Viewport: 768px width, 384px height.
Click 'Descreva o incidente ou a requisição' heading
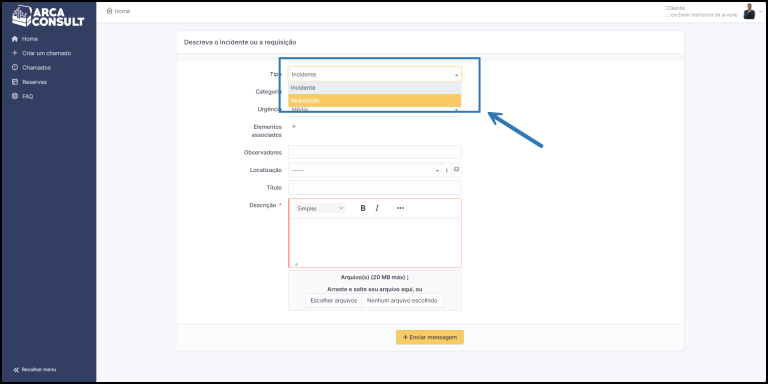tap(240, 43)
